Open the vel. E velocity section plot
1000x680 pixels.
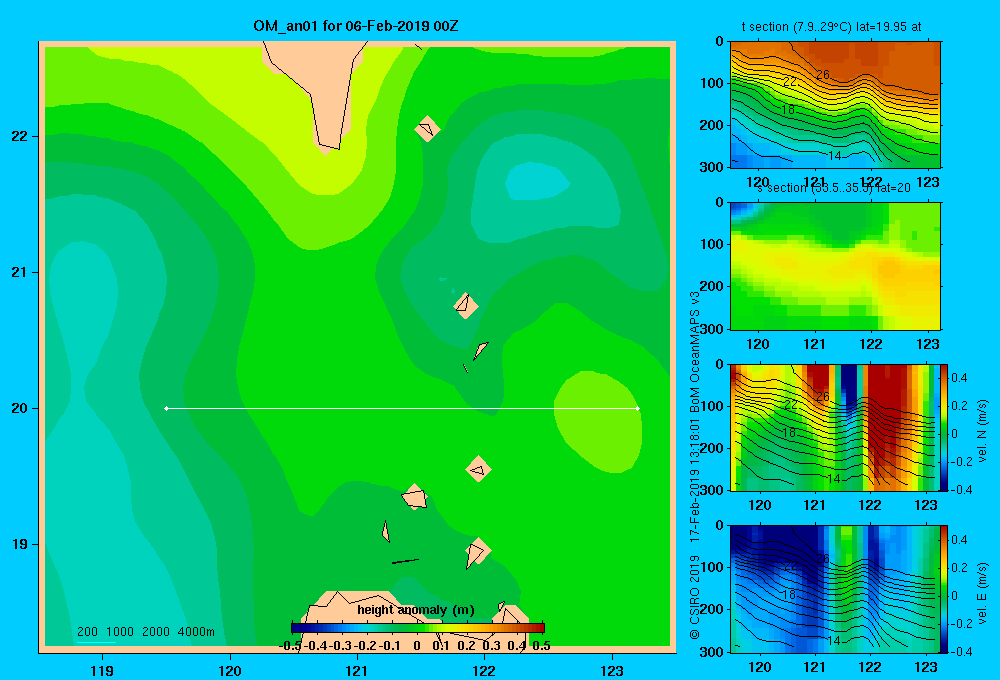(834, 588)
